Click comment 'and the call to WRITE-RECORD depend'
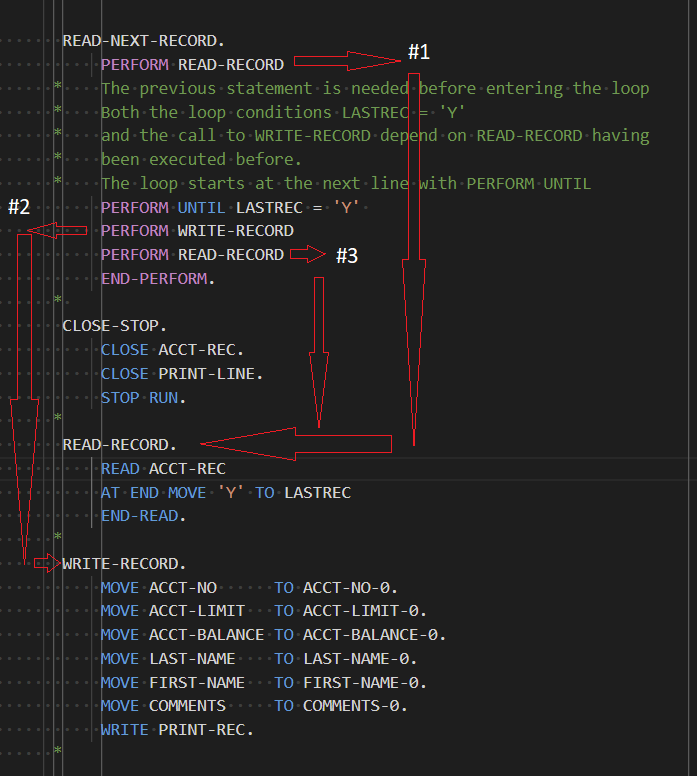 (x=269, y=136)
